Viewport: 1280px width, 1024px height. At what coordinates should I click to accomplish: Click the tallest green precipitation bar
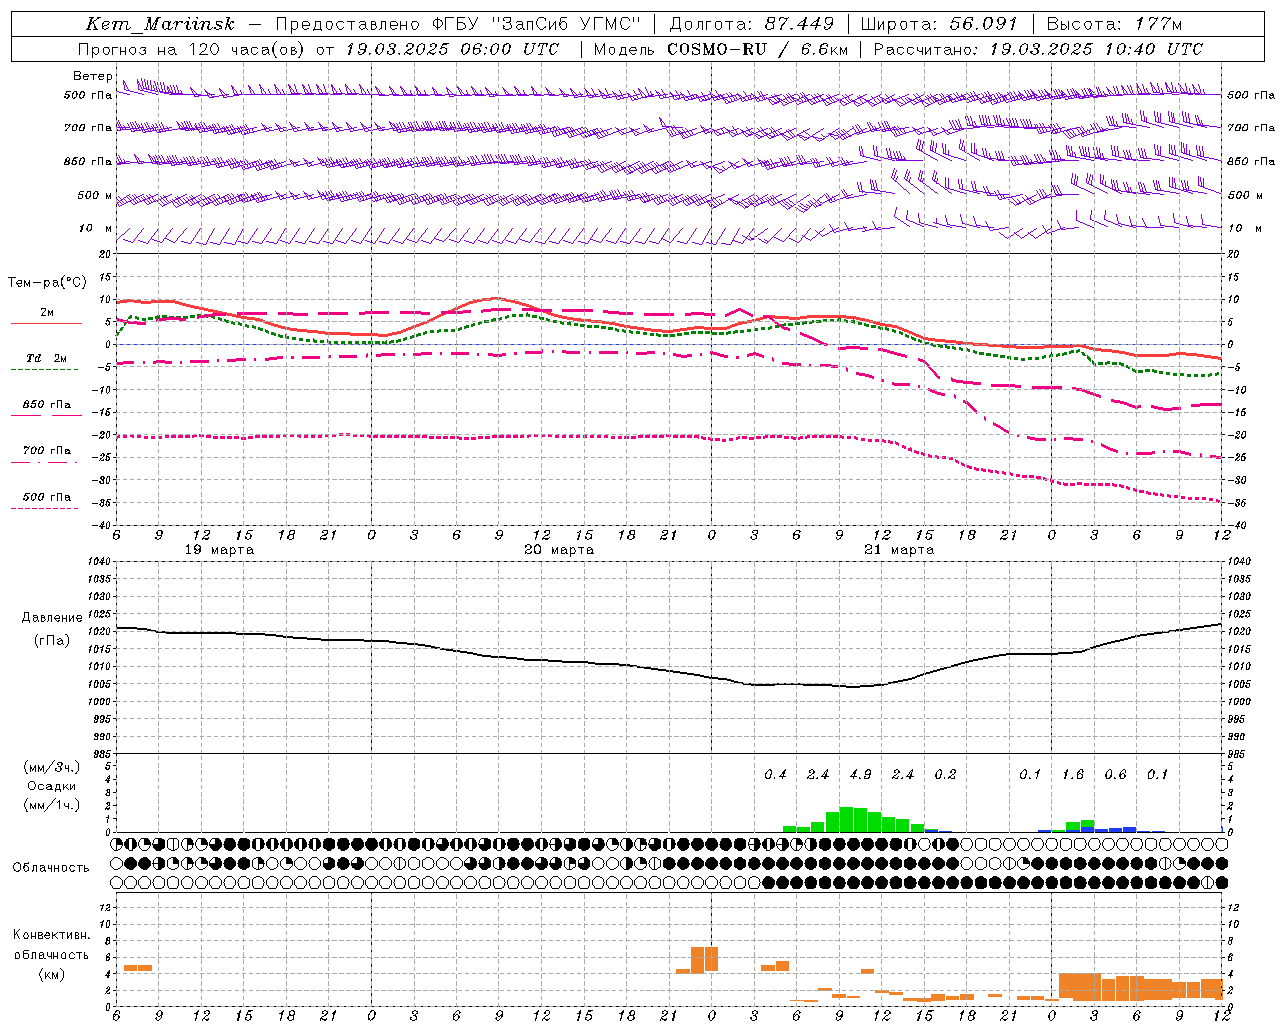point(846,819)
